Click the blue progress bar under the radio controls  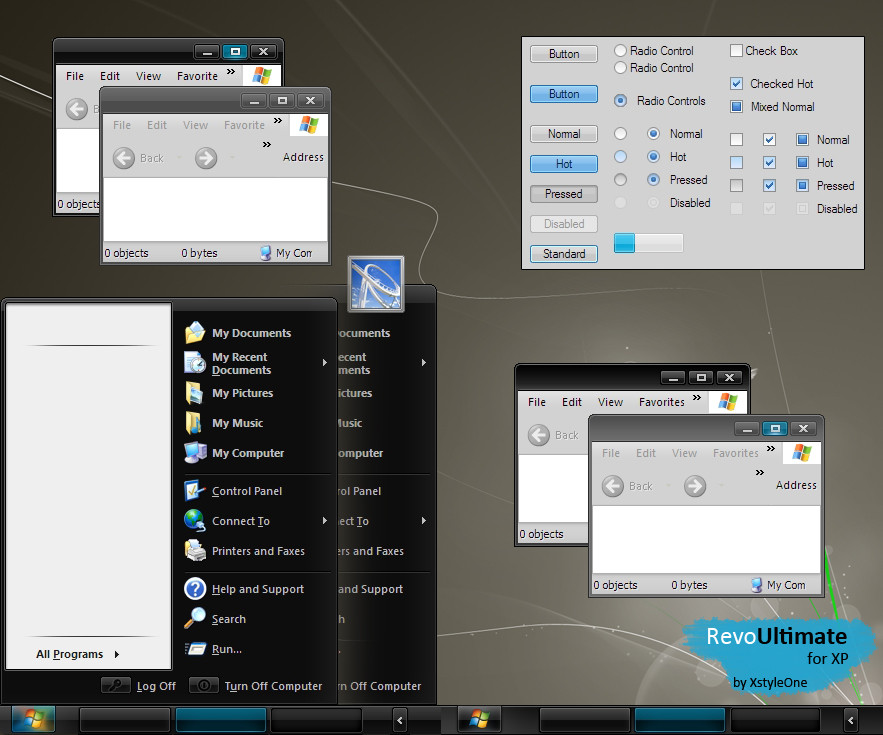tap(648, 243)
